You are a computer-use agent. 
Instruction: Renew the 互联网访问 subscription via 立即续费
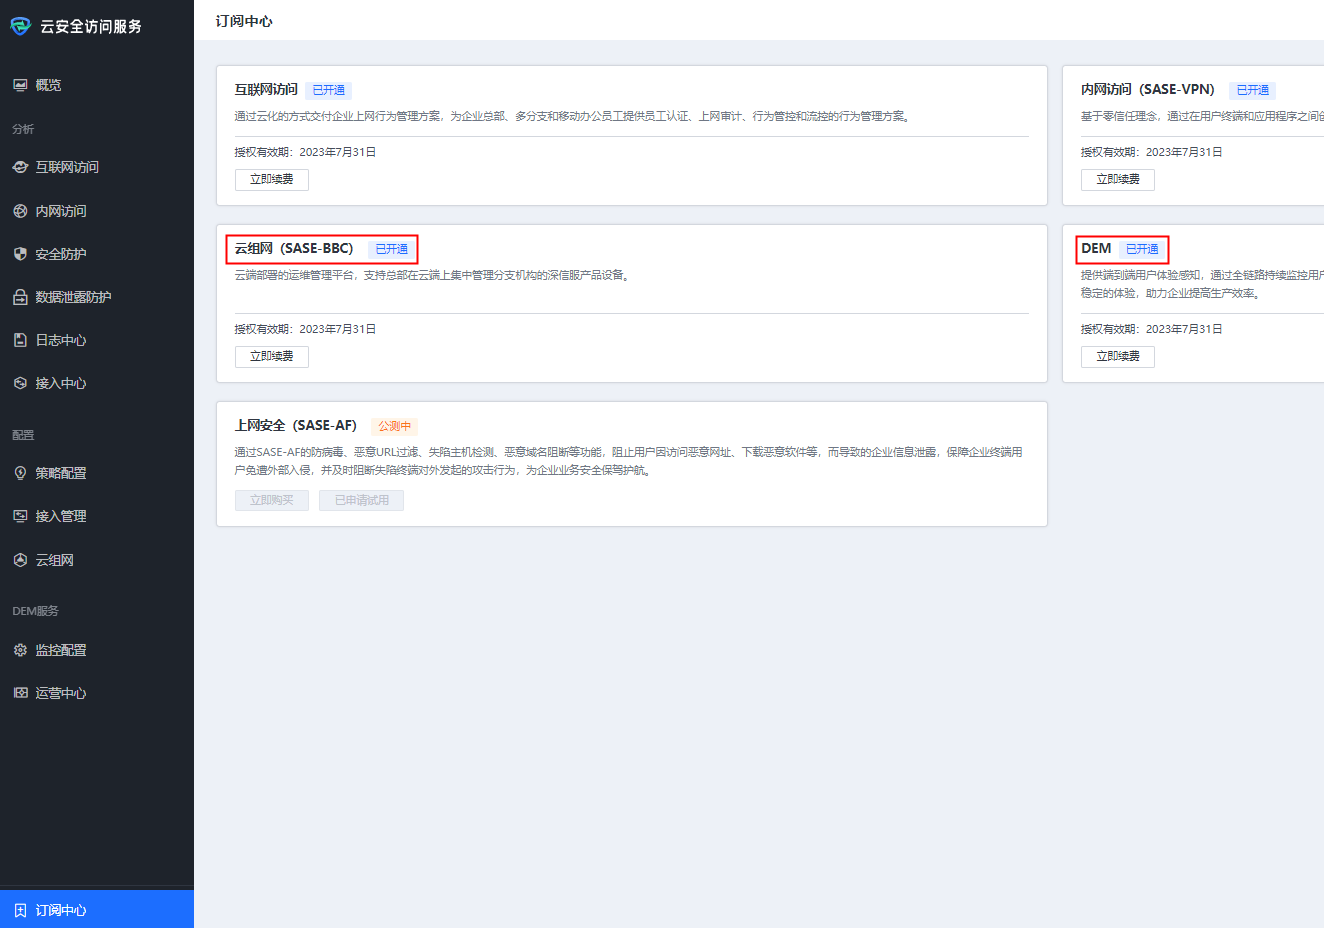[x=271, y=180]
